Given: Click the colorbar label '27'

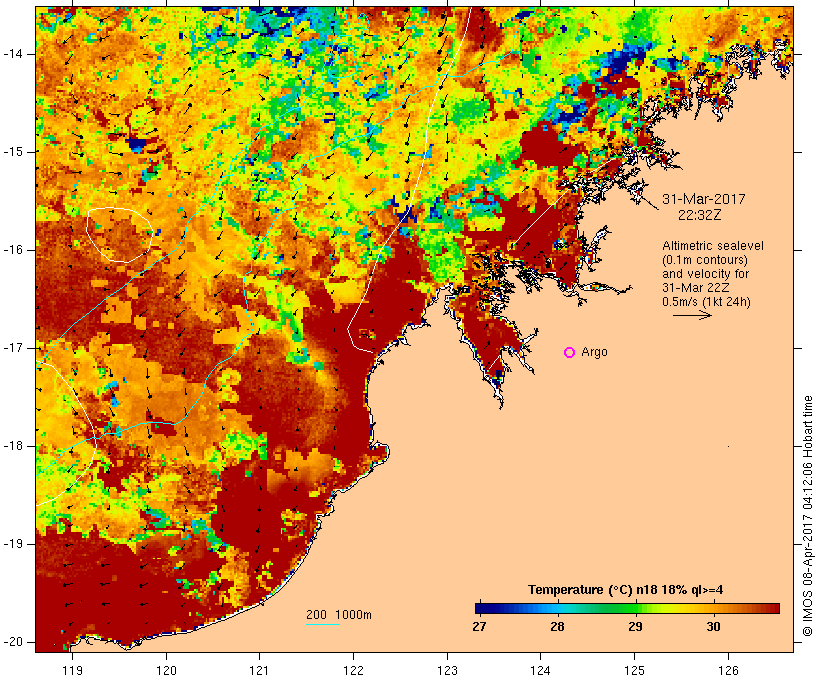Looking at the screenshot, I should tap(479, 627).
